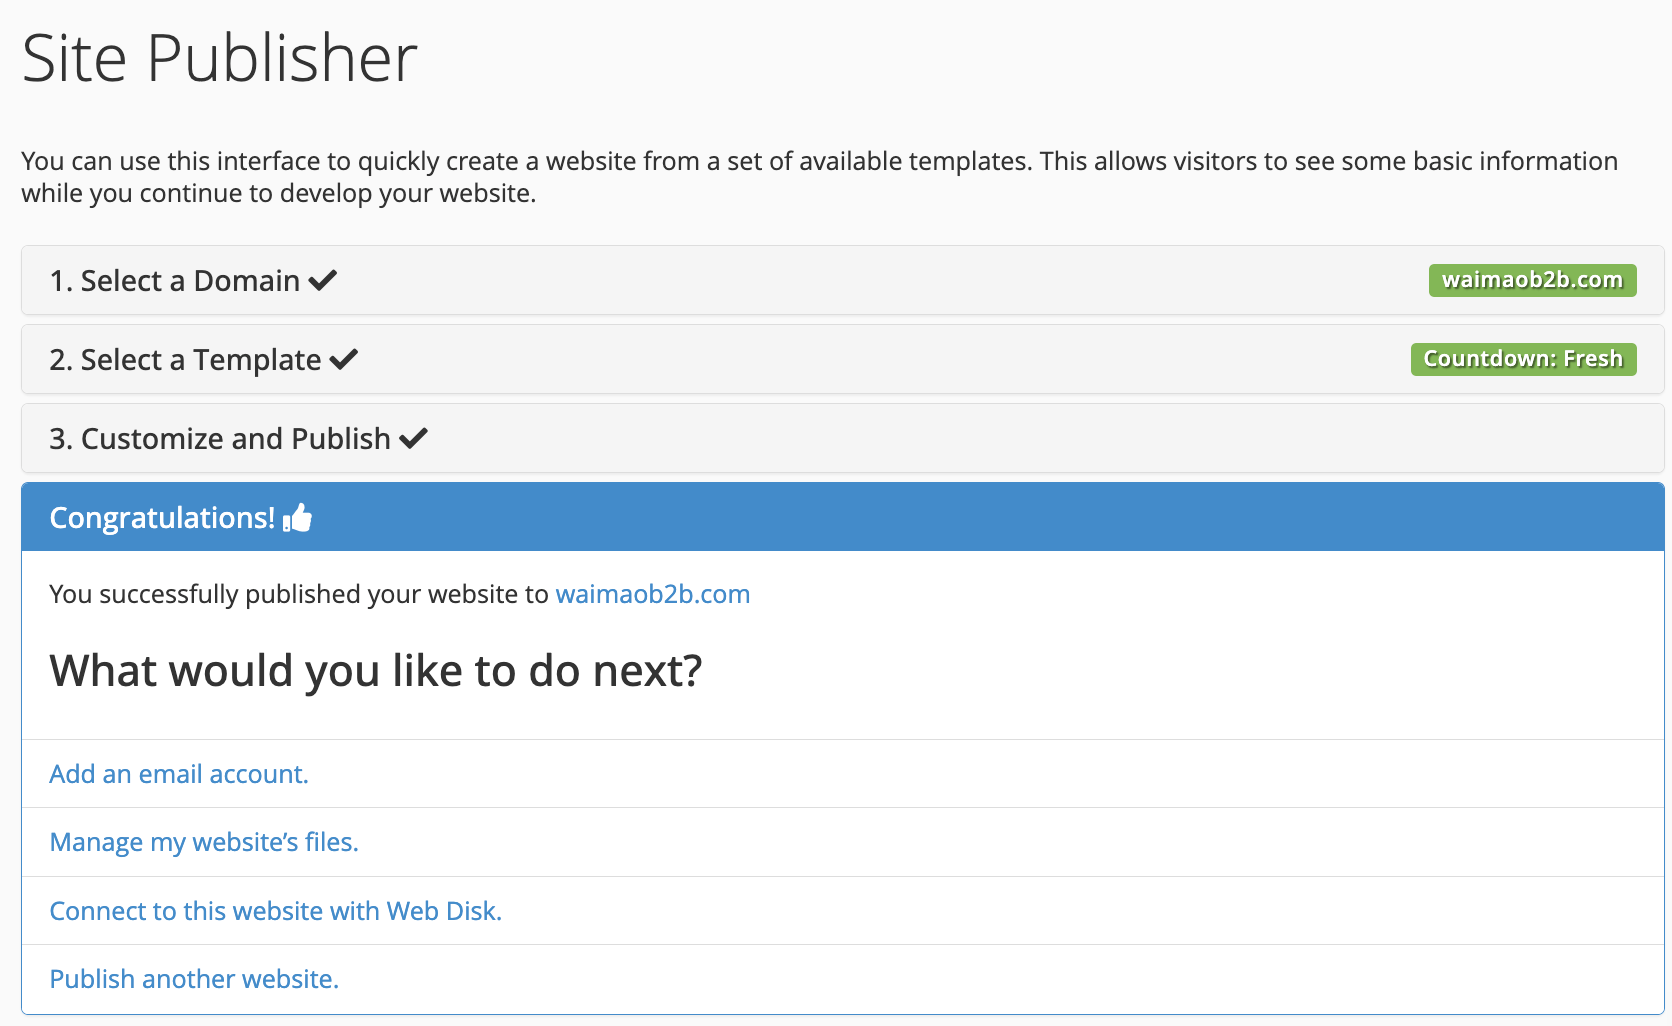This screenshot has width=1672, height=1026.
Task: Click the What would you like to do next heading
Action: tap(376, 671)
